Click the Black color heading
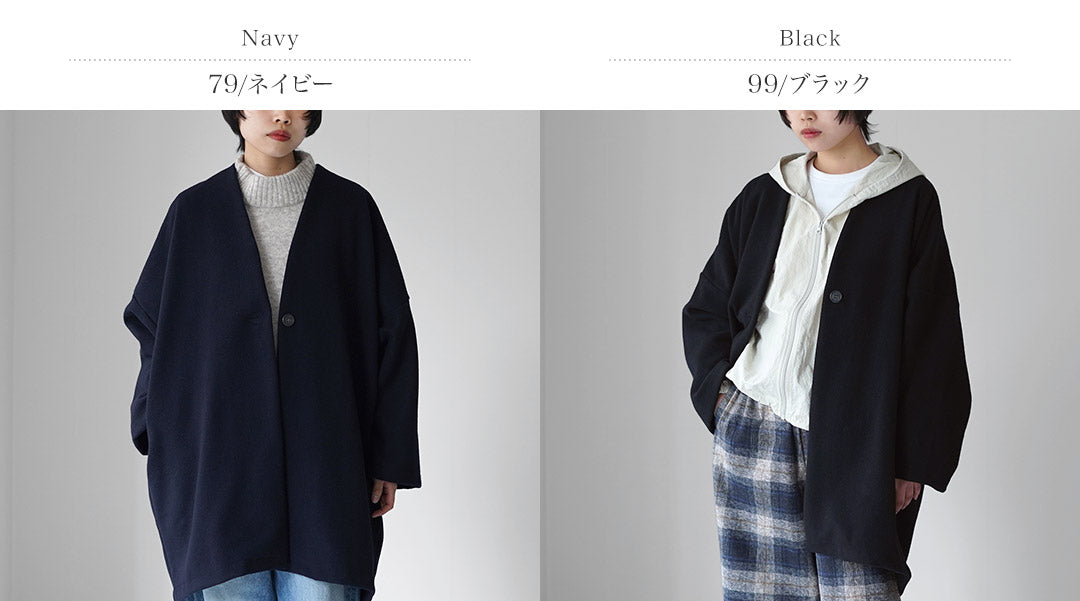The image size is (1080, 601). coord(810,38)
